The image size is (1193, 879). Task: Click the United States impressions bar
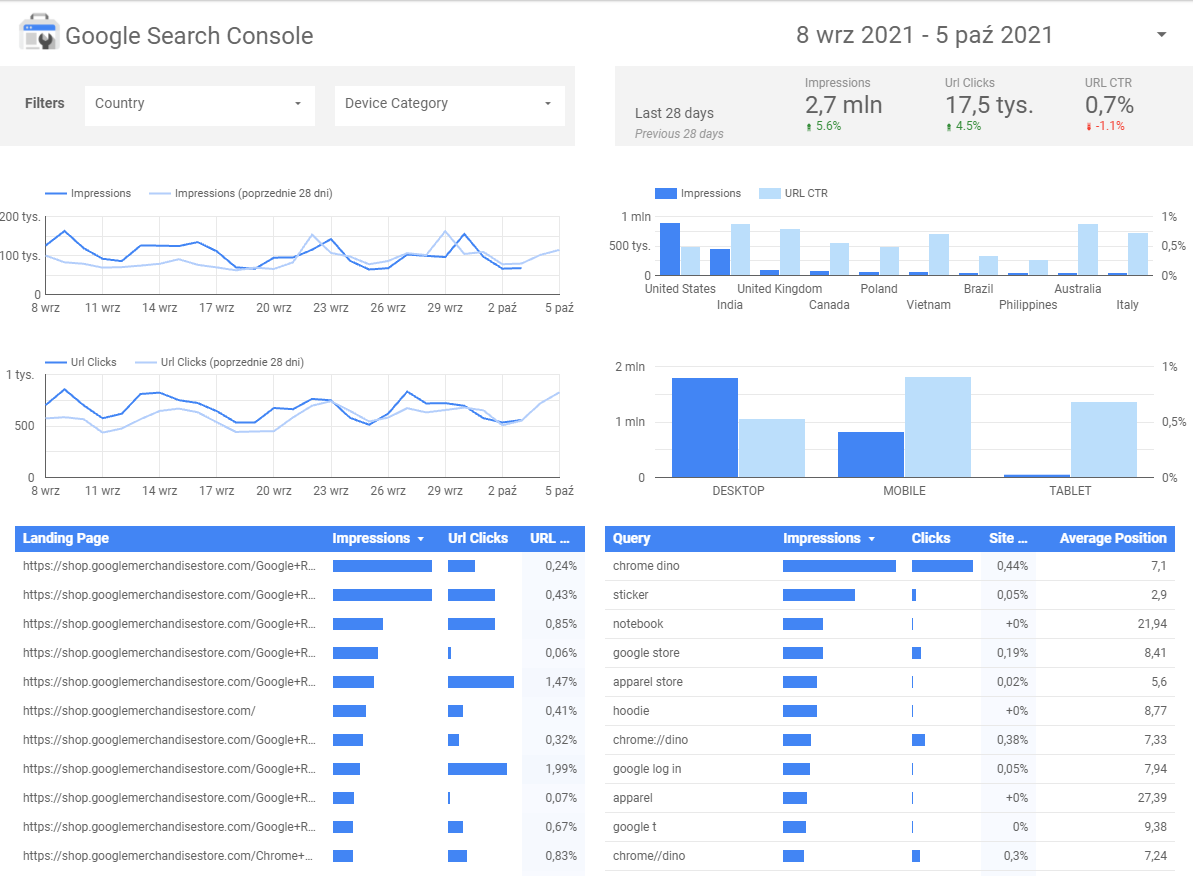coord(669,249)
